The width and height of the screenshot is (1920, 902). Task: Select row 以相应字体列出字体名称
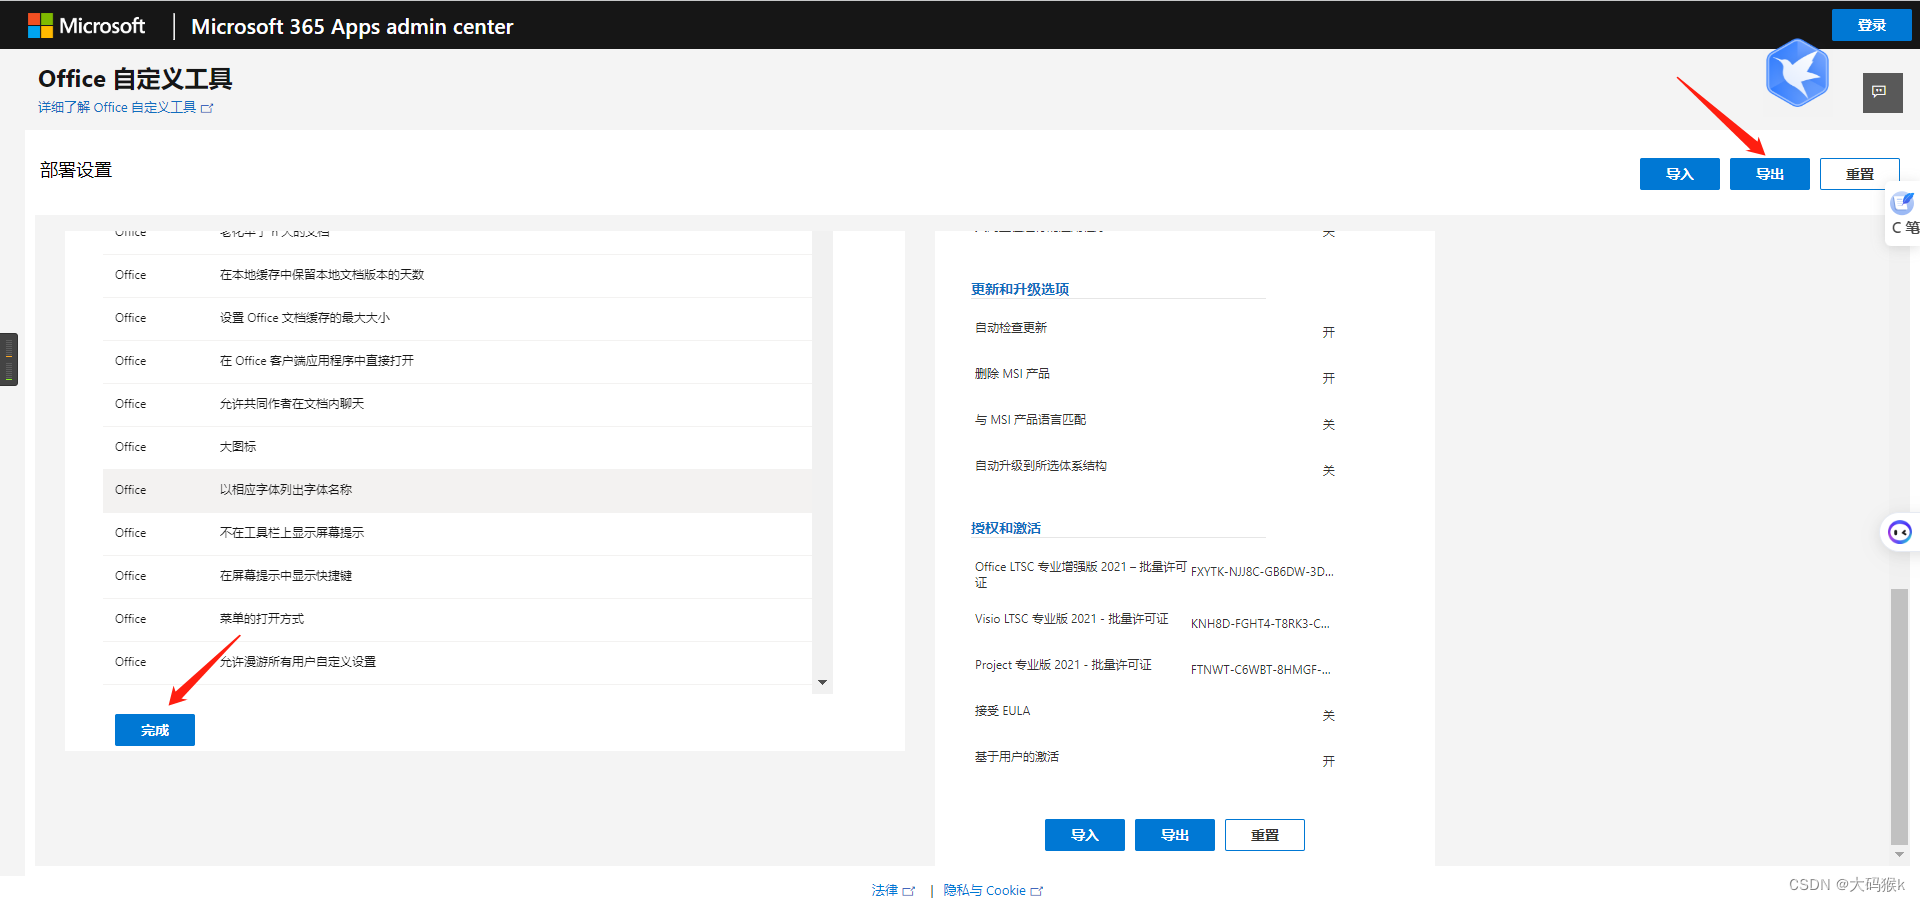point(457,490)
